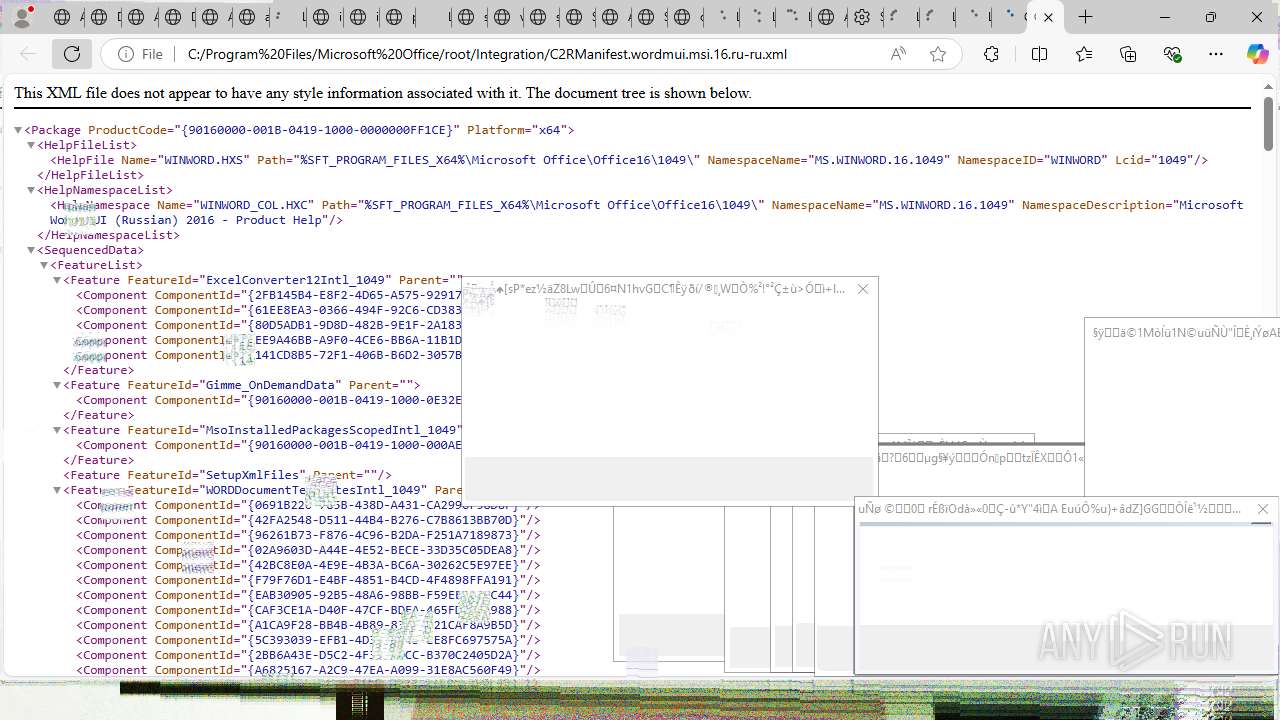Screen dimensions: 1280x720
Task: Click component {02A9603D-A44E-4E52-BECE-33D35C05DEA8}
Action: [x=309, y=550]
